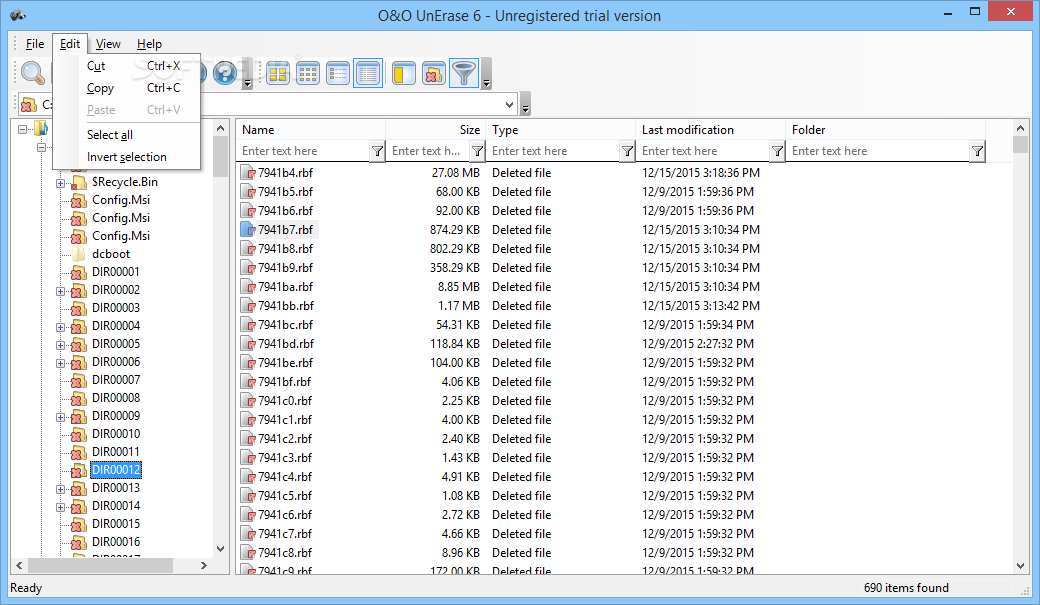Screen dimensions: 1040x605
Task: Sort by the Size column header
Action: tap(436, 130)
